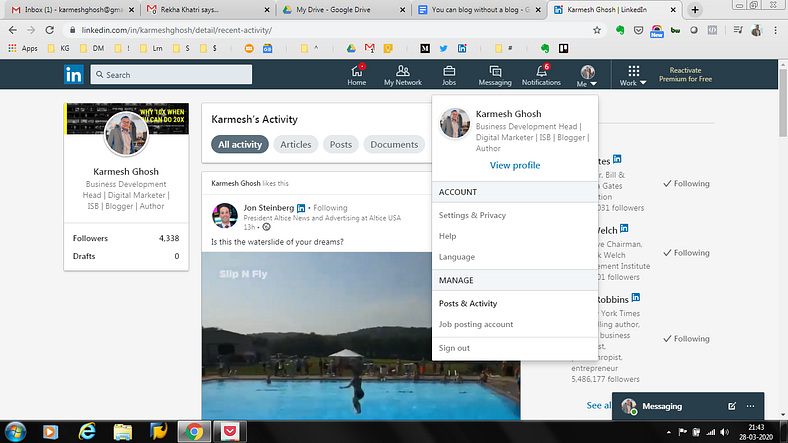The image size is (788, 443).
Task: Open the Jobs briefcase icon
Action: pos(449,75)
